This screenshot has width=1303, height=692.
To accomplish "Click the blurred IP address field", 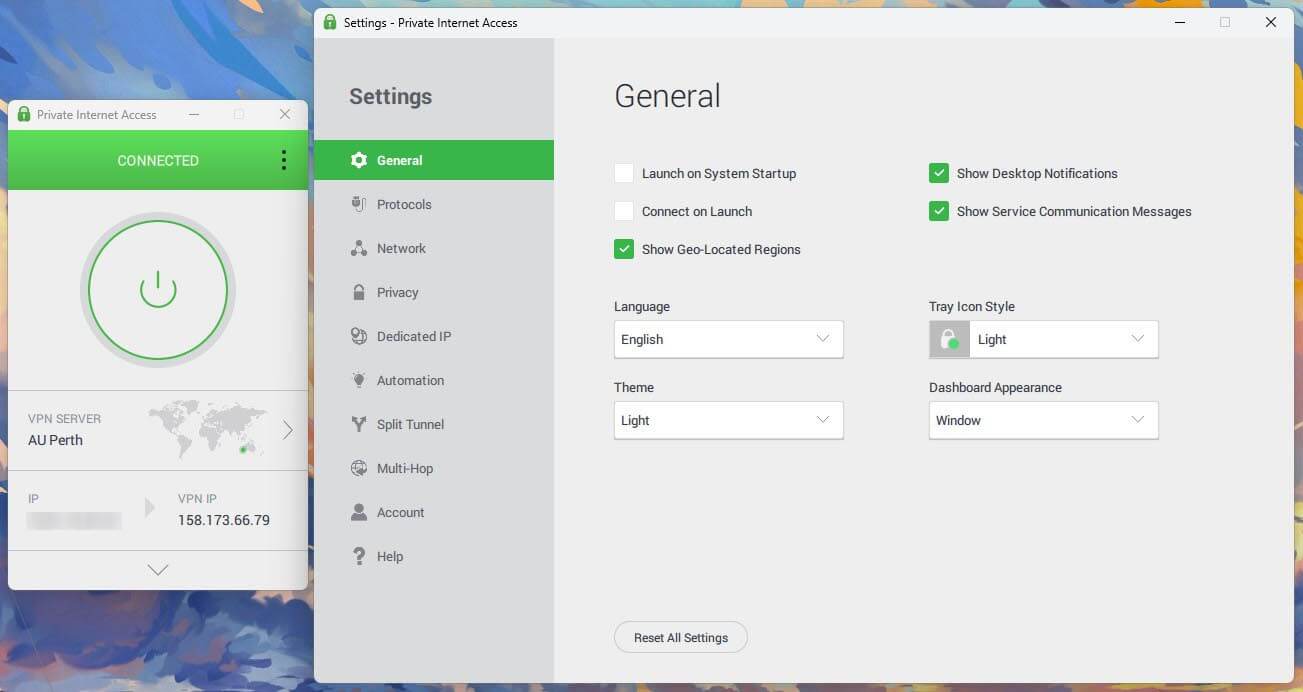I will 74,520.
